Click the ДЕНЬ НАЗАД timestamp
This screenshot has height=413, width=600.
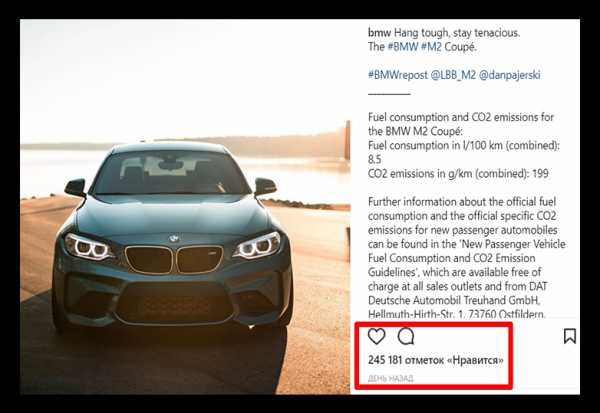pos(390,378)
